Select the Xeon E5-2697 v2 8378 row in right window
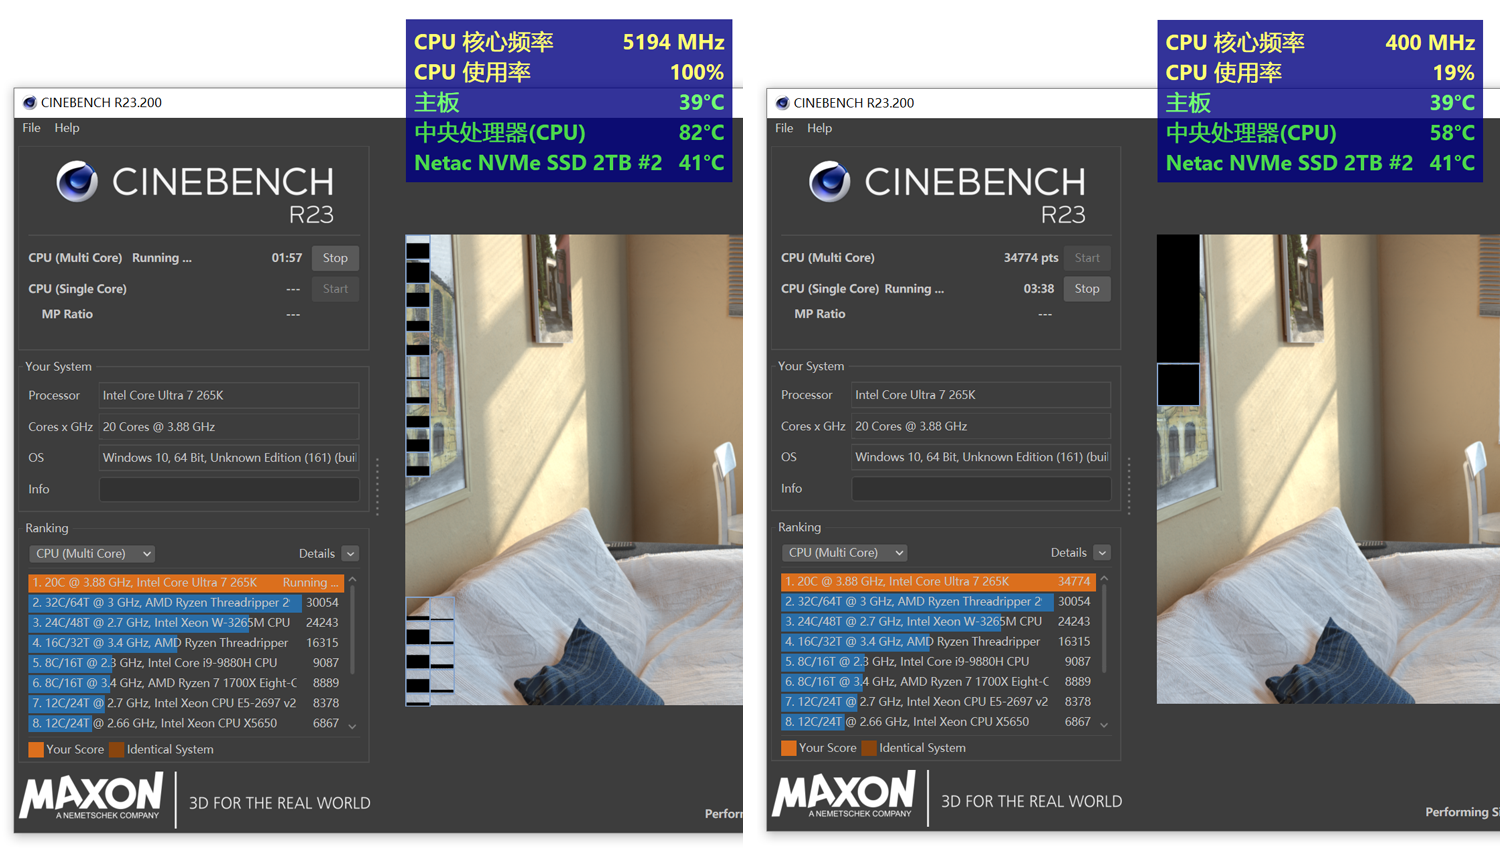 pyautogui.click(x=938, y=702)
